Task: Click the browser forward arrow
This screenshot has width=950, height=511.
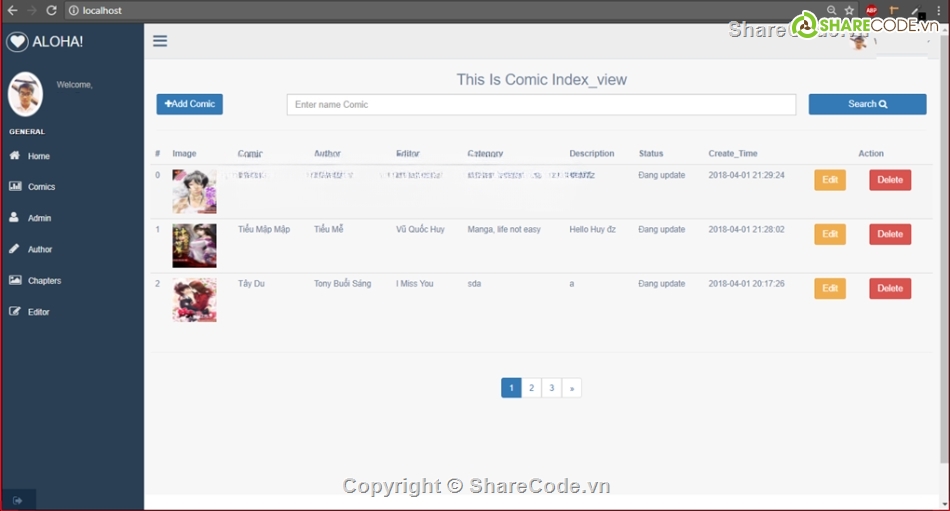Action: (32, 10)
